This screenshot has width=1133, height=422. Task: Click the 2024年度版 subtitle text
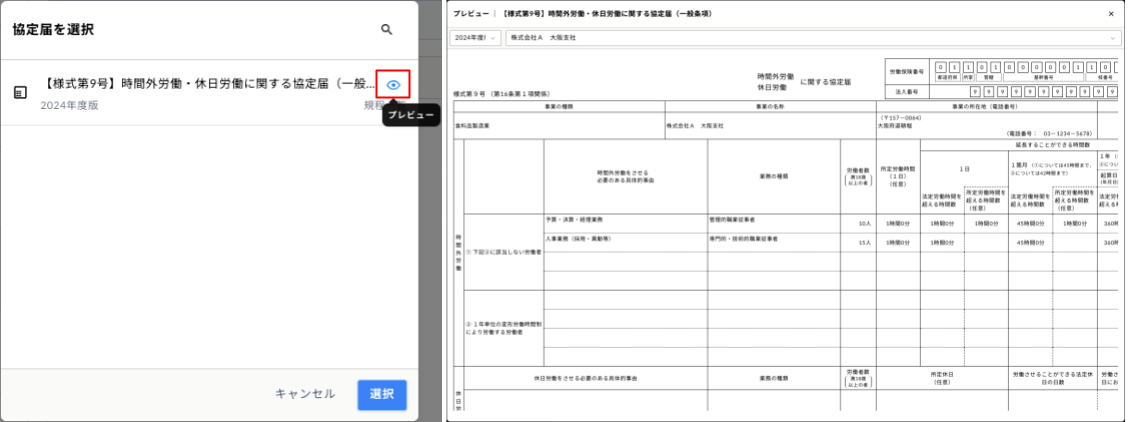pyautogui.click(x=69, y=105)
